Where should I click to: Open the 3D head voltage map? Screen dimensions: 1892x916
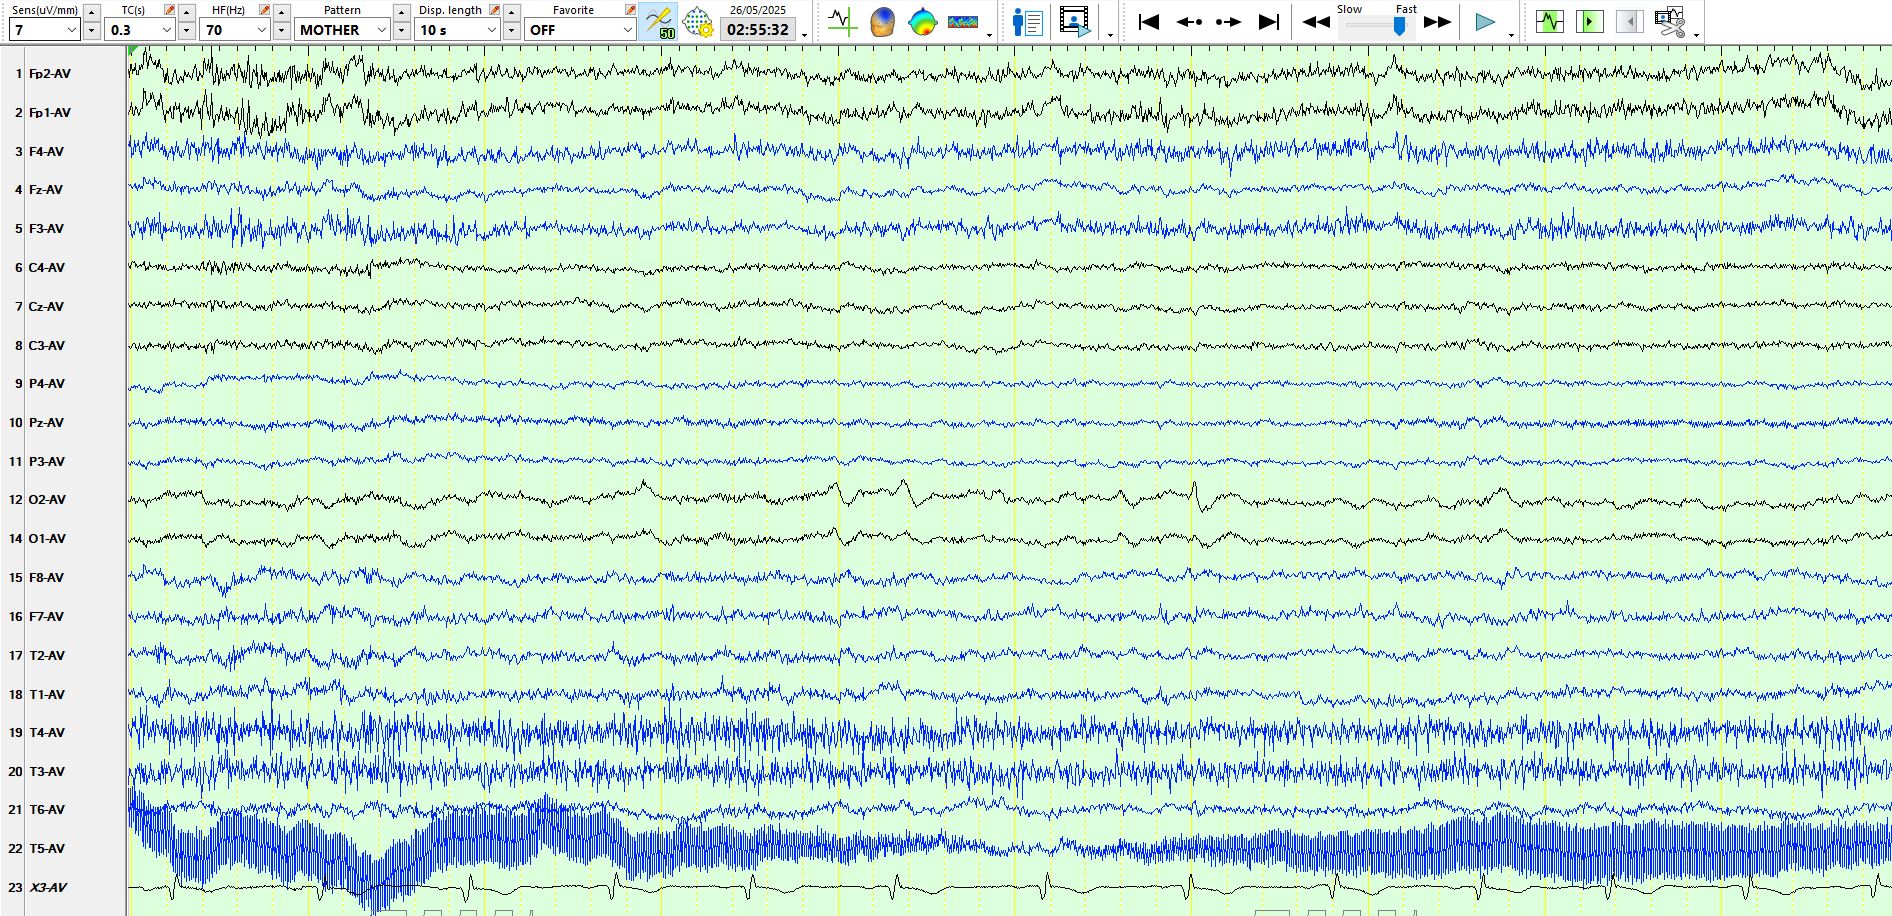pyautogui.click(x=882, y=21)
